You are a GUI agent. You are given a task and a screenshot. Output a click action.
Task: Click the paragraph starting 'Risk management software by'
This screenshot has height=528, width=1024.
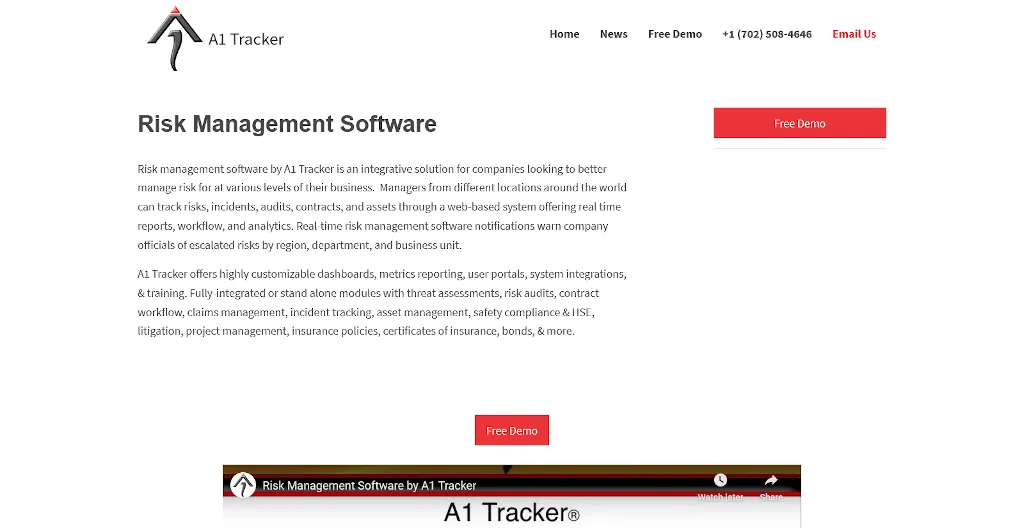coord(382,207)
